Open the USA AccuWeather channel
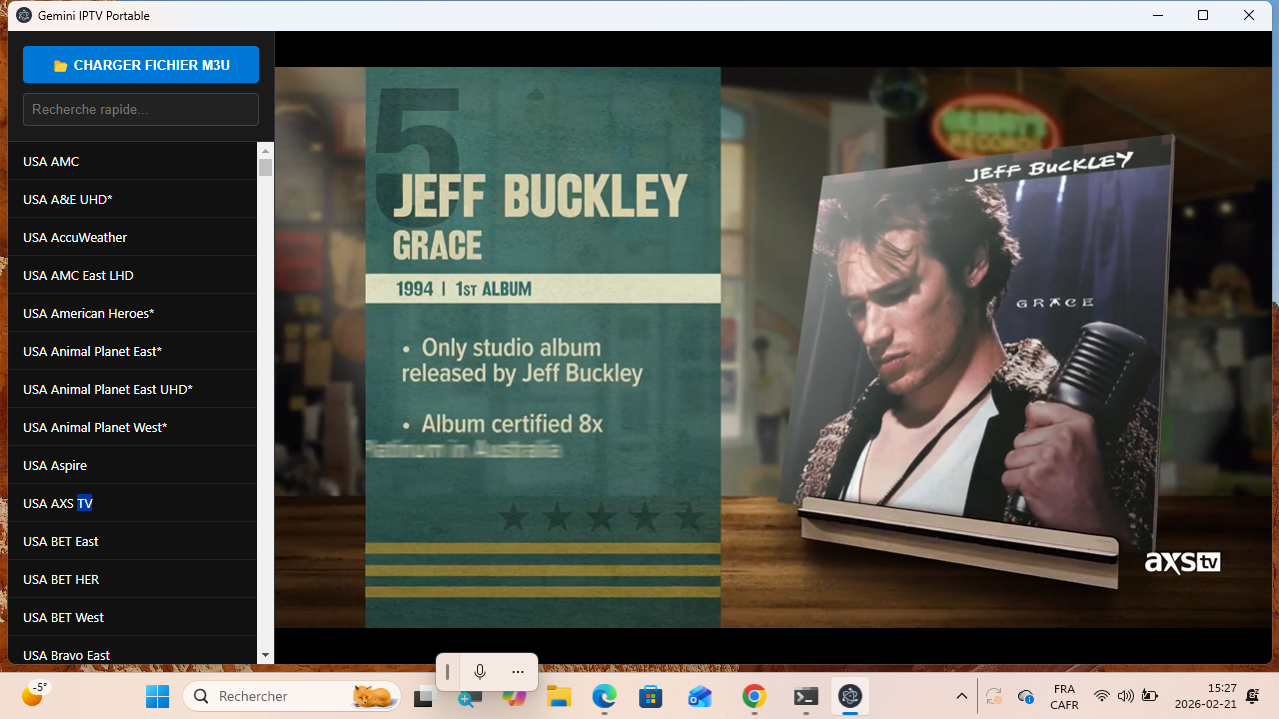1279x719 pixels. [x=132, y=237]
